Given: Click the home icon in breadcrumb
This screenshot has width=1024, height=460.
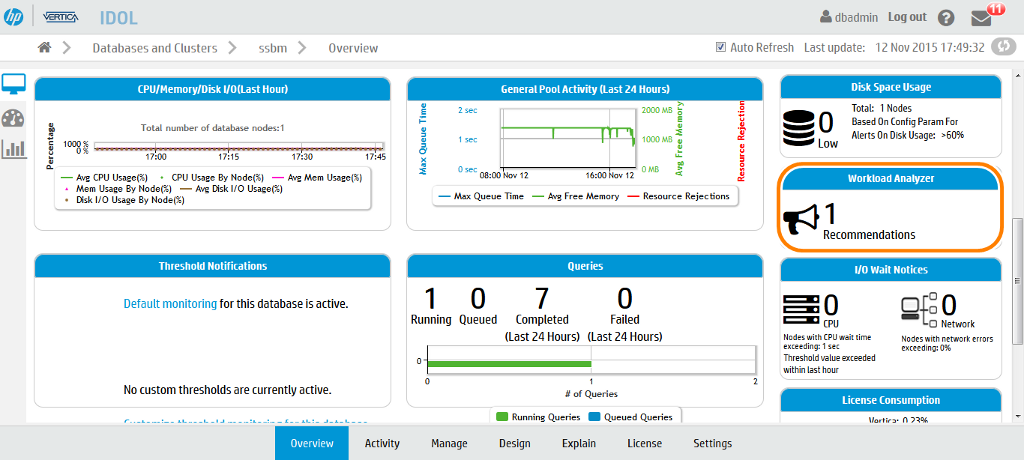Looking at the screenshot, I should click(x=44, y=47).
